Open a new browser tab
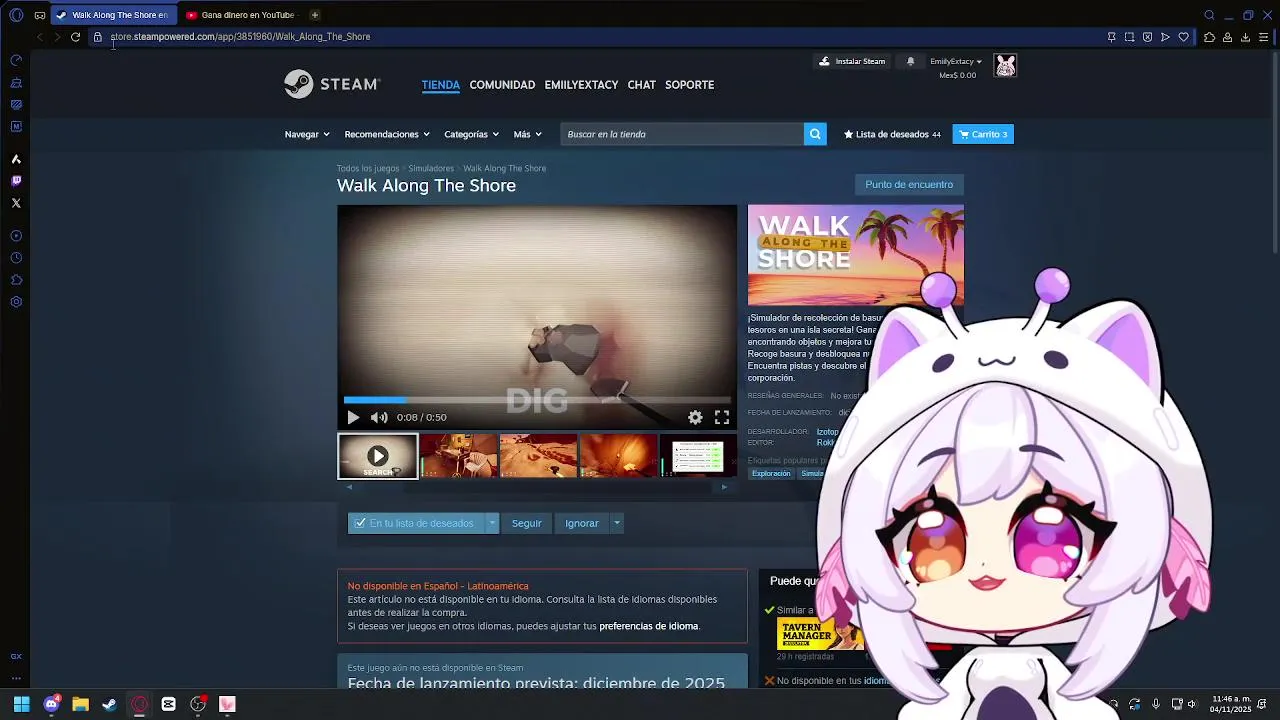The image size is (1280, 720). [314, 15]
